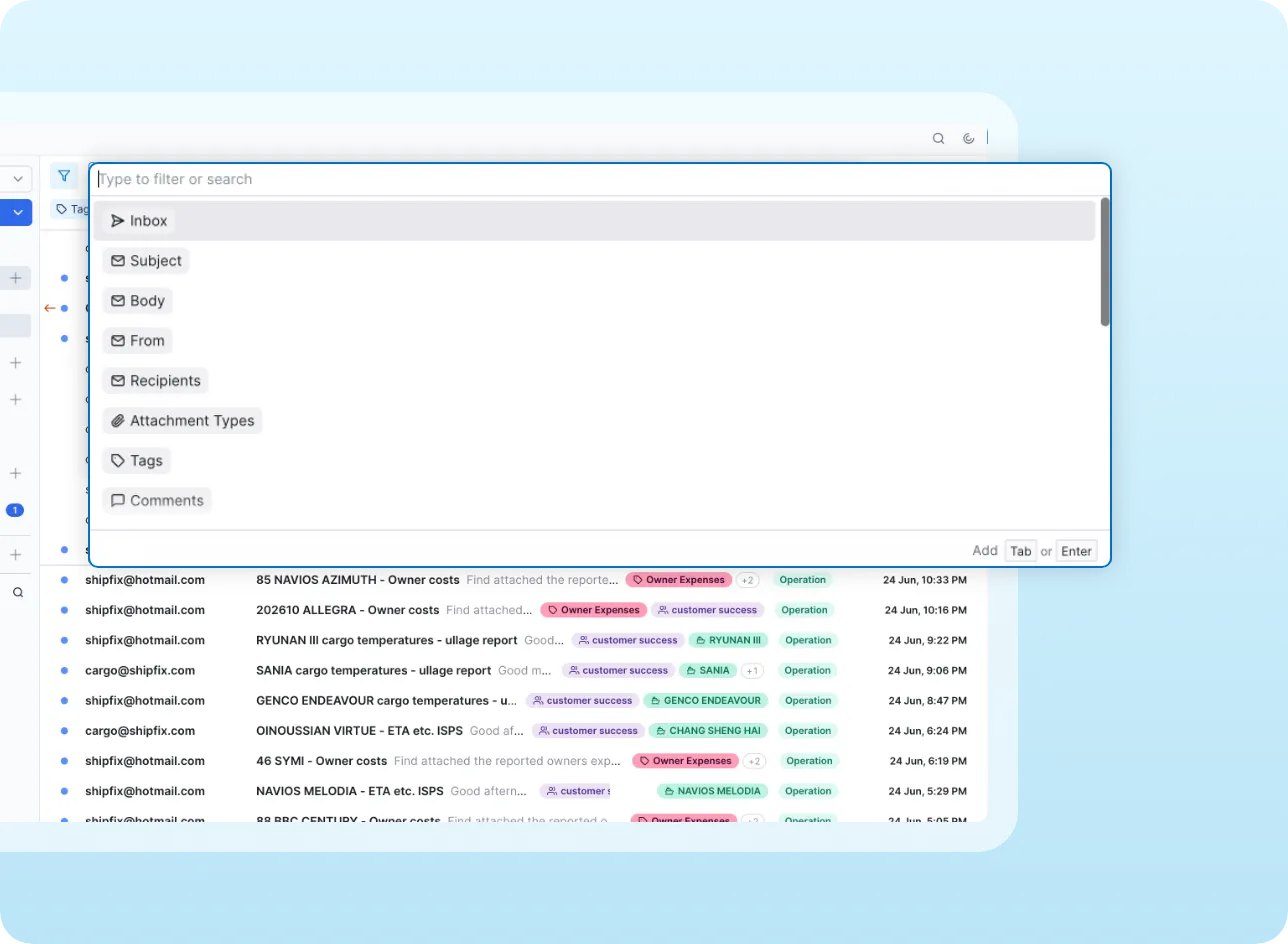Open the white dropdown in the left sidebar
Image resolution: width=1288 pixels, height=944 pixels.
[x=15, y=179]
